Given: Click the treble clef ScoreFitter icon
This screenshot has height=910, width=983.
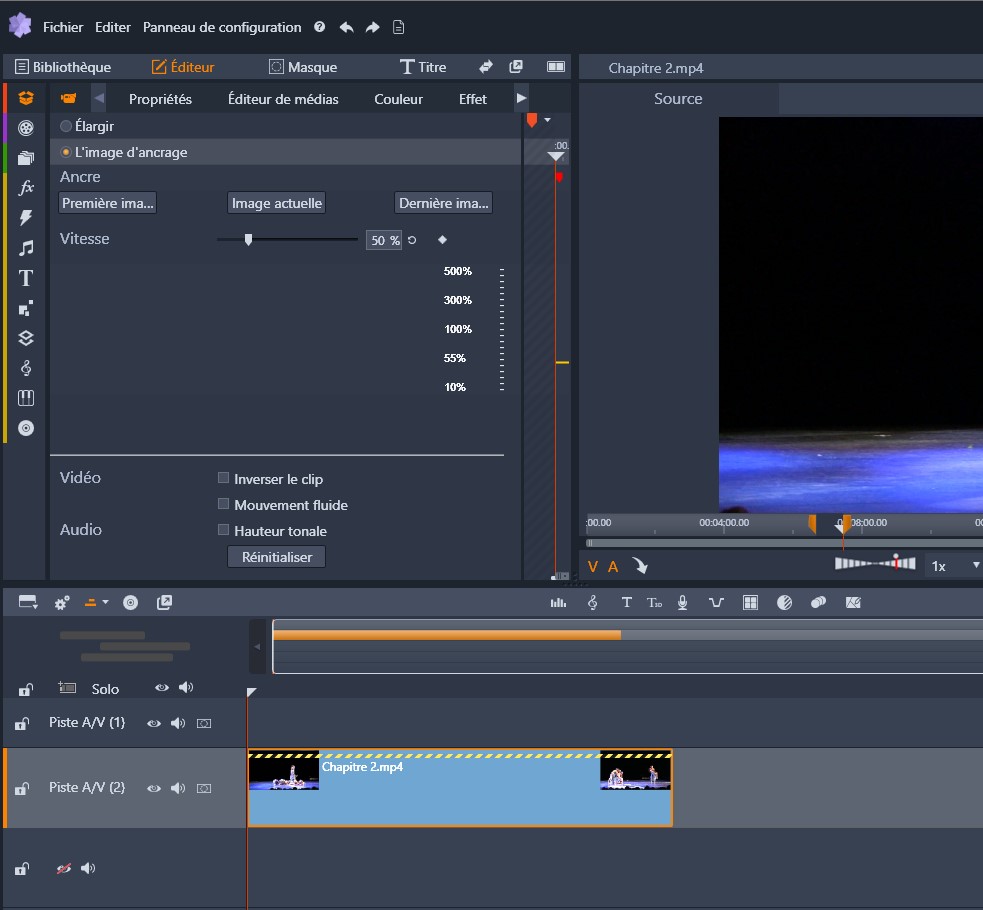Looking at the screenshot, I should 593,602.
